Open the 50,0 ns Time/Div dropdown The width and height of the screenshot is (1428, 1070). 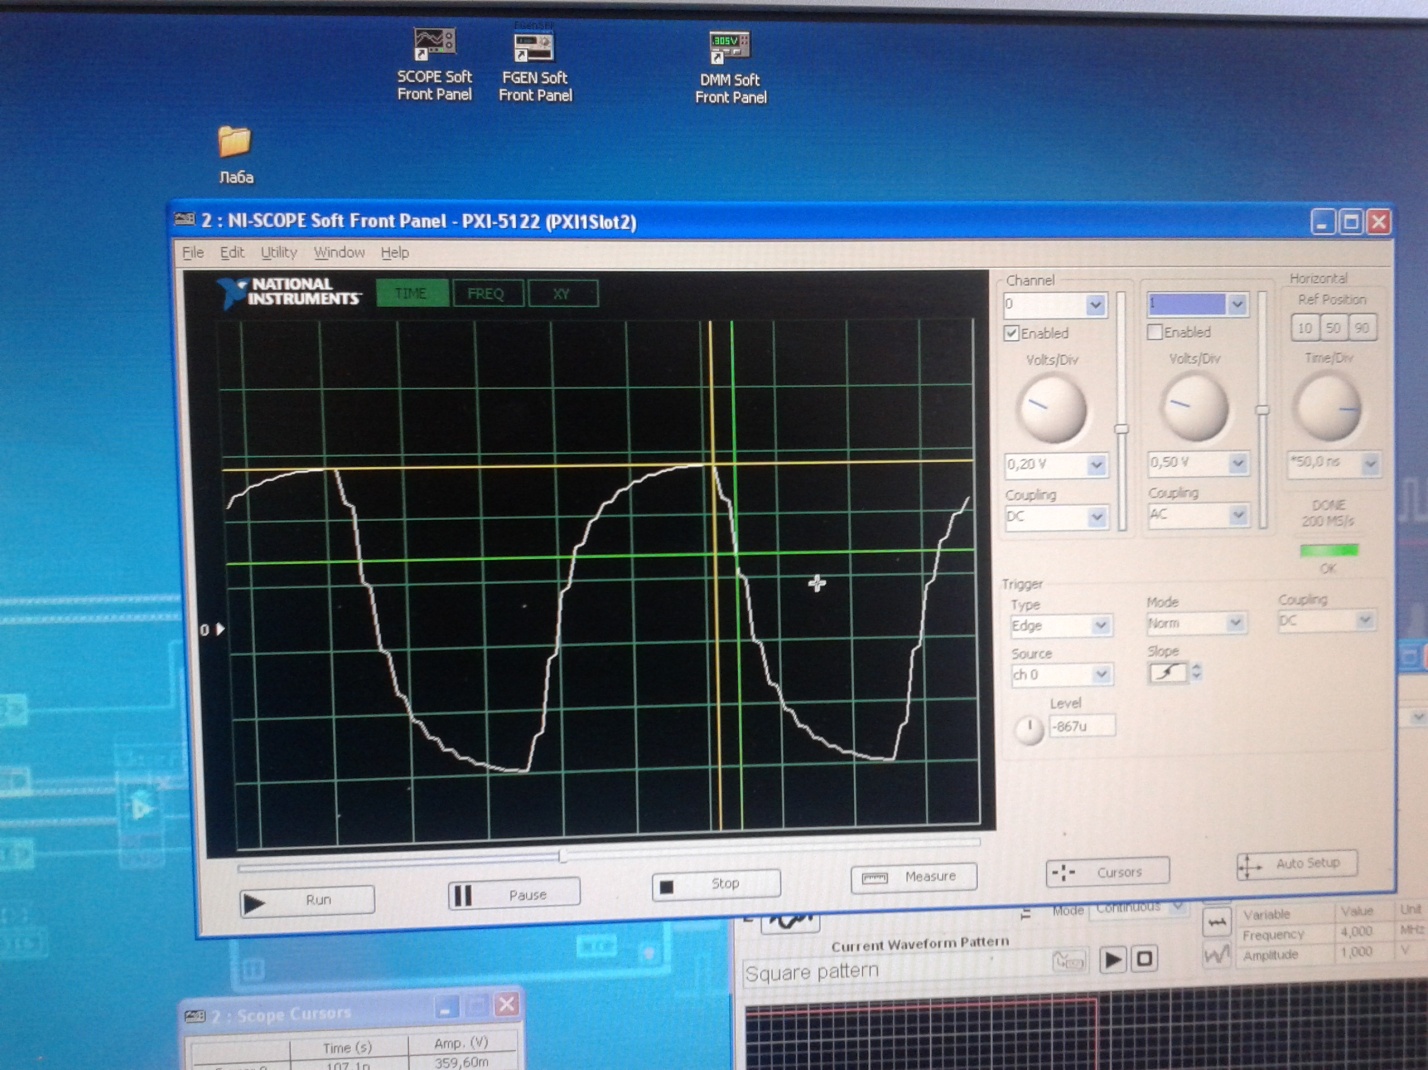1370,463
